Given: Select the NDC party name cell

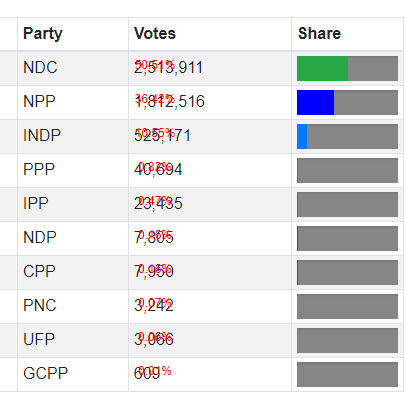Looking at the screenshot, I should (x=73, y=68).
